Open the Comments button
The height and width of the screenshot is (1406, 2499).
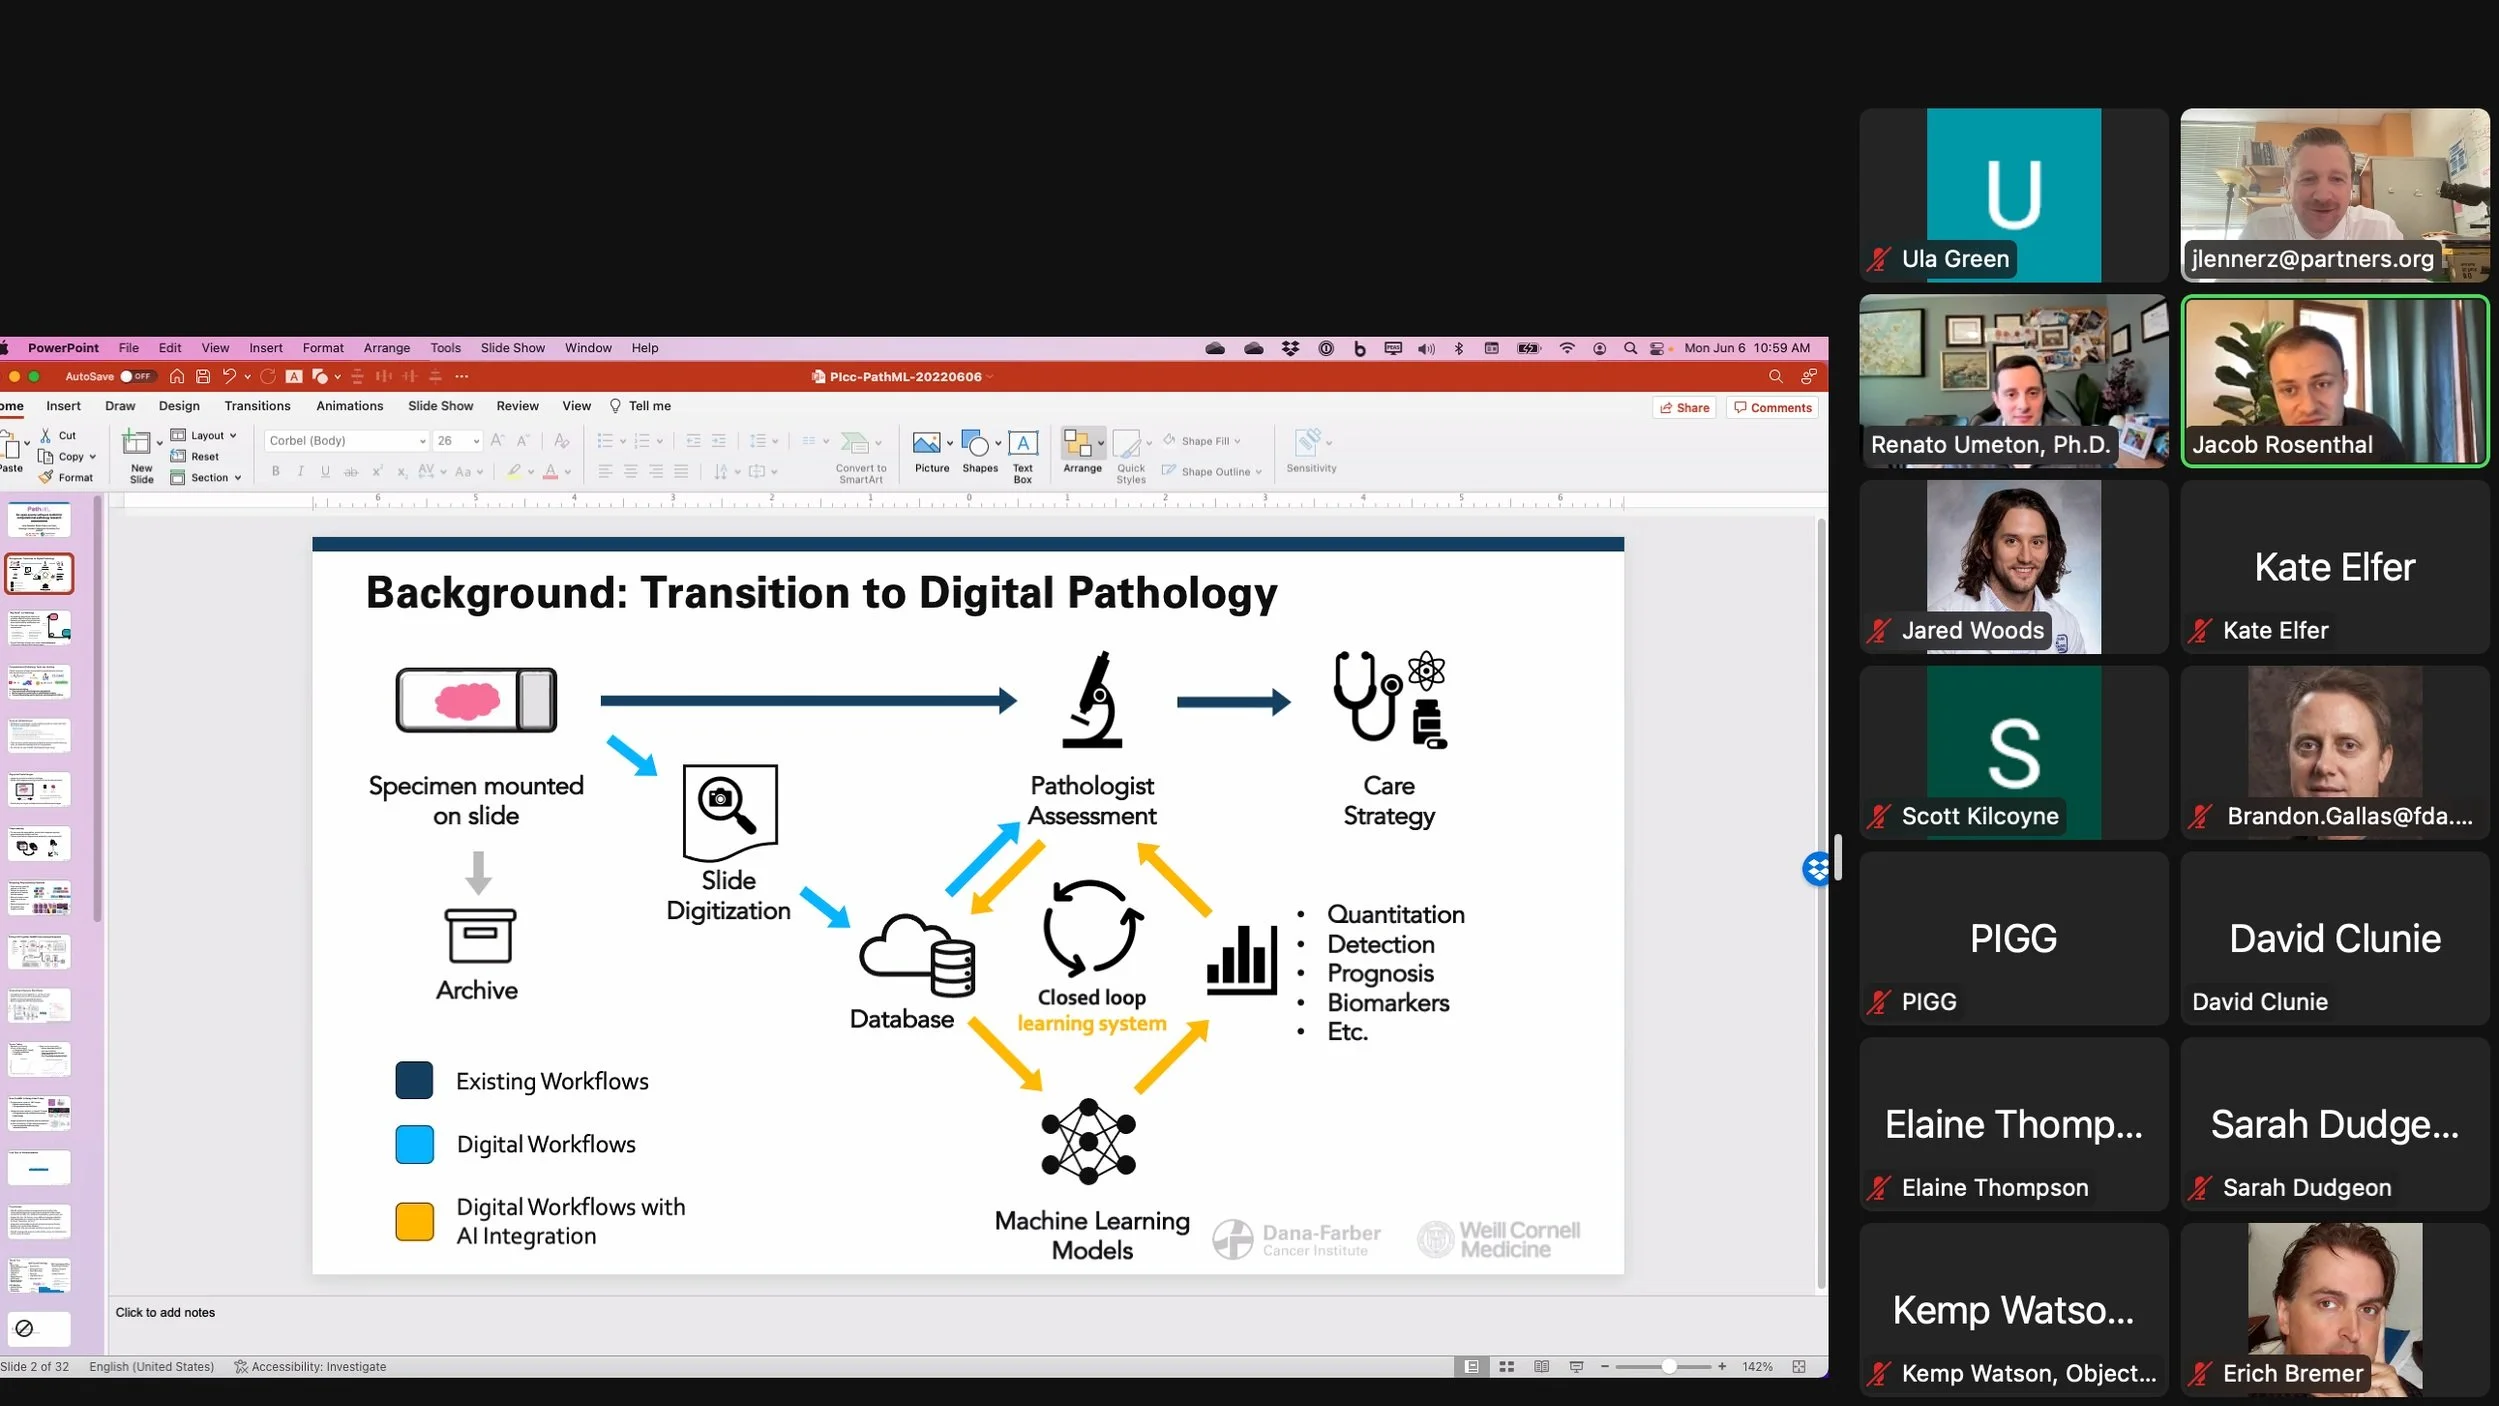click(x=1772, y=408)
